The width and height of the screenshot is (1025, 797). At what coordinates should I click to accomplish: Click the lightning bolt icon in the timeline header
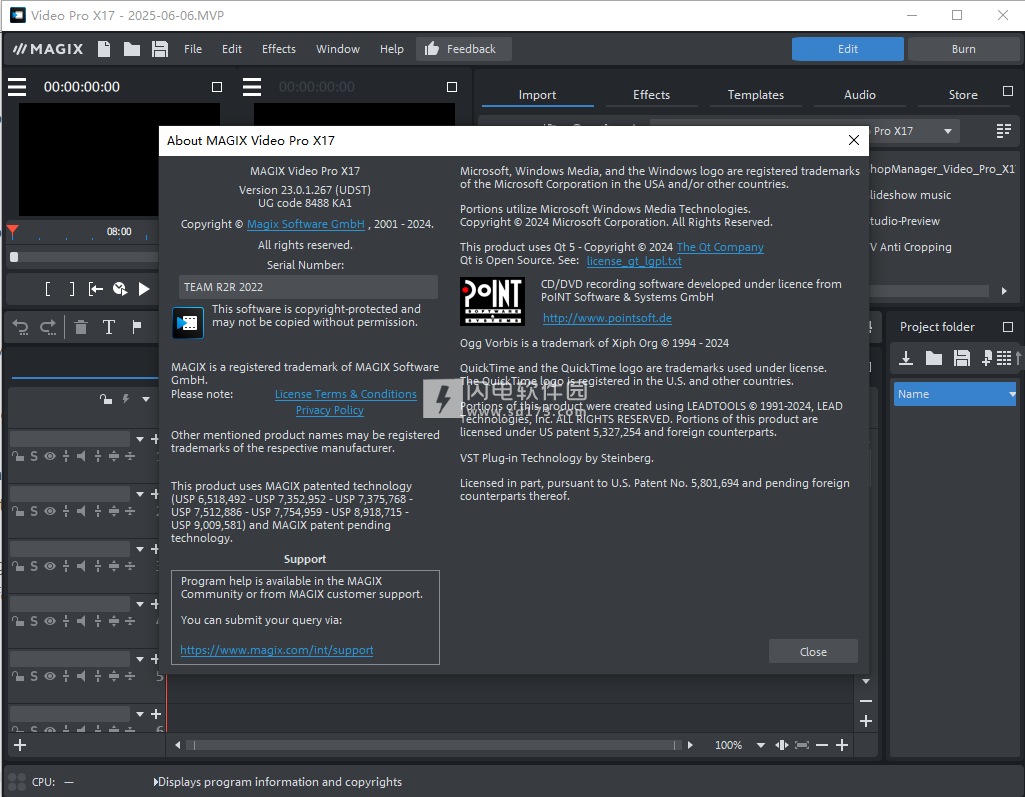click(x=126, y=399)
